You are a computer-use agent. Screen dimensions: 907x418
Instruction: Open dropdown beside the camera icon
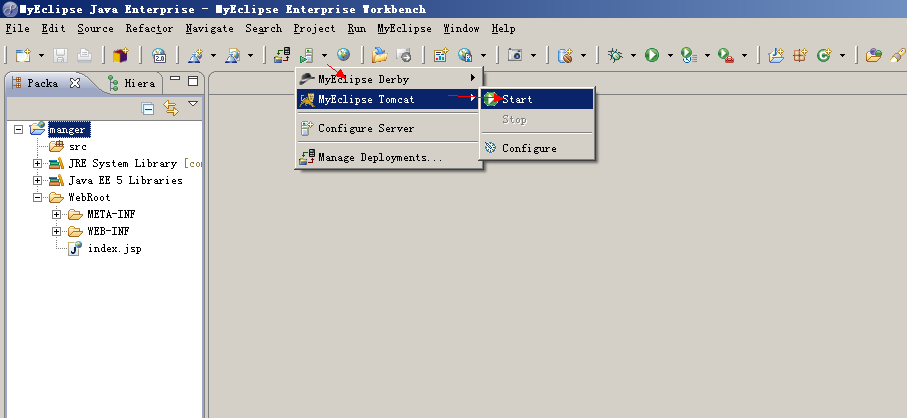[533, 56]
